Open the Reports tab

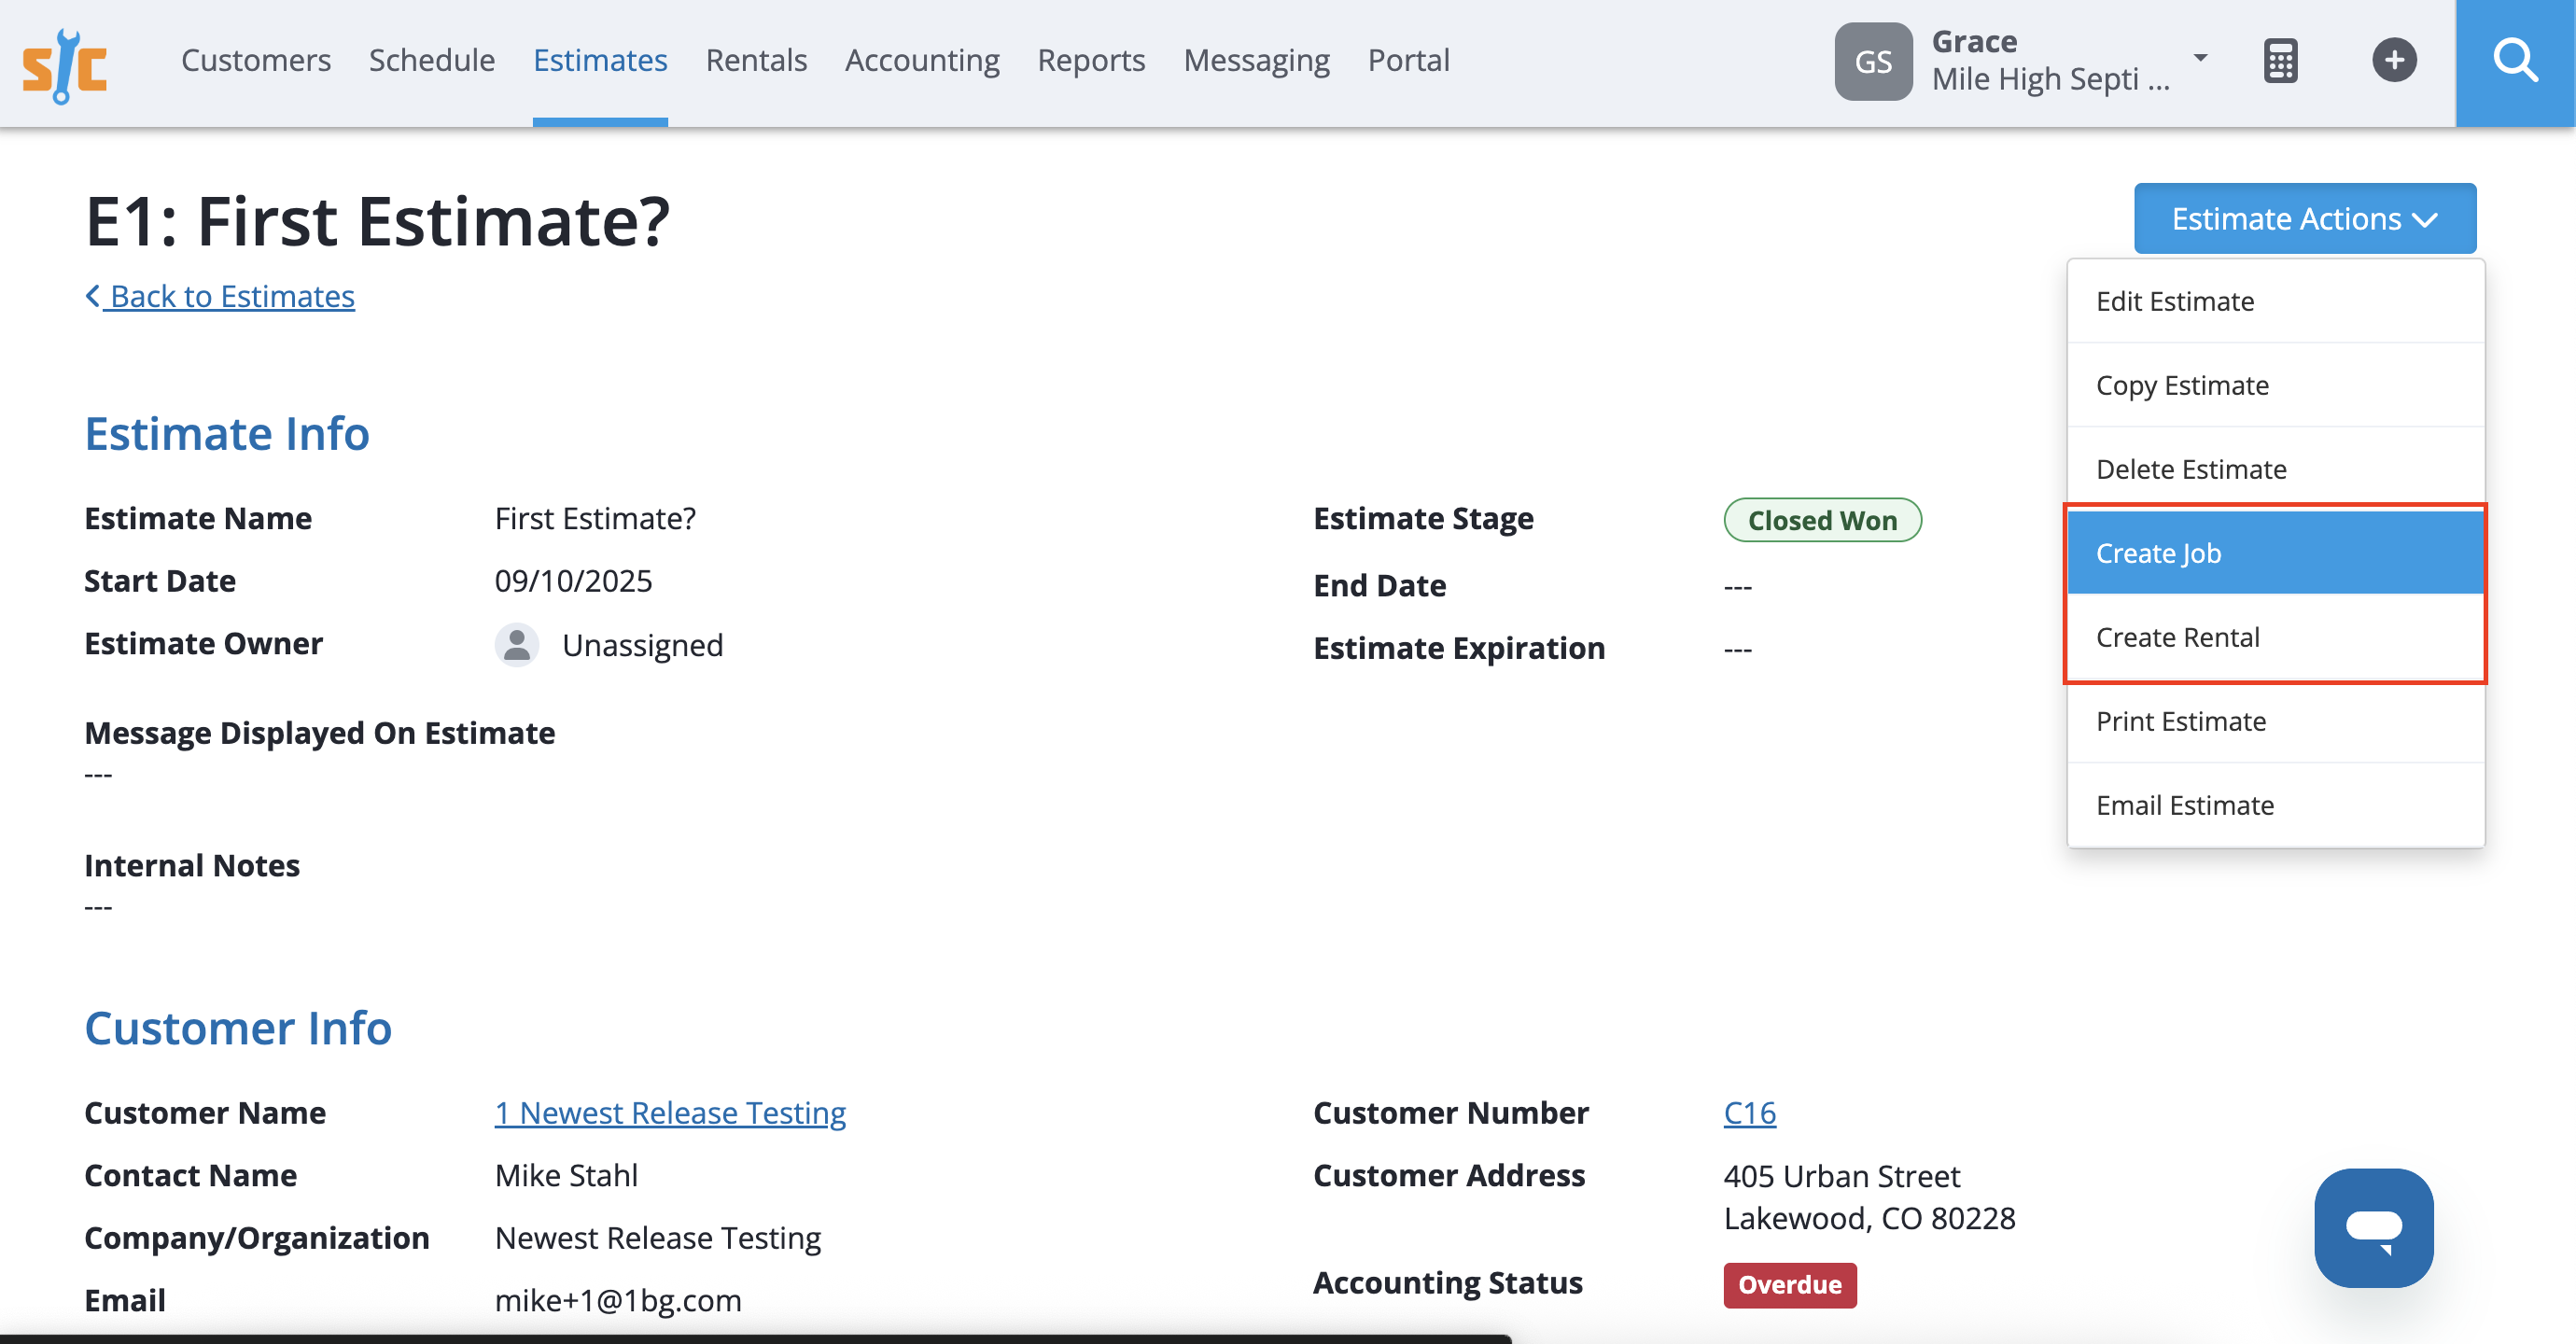[1091, 60]
